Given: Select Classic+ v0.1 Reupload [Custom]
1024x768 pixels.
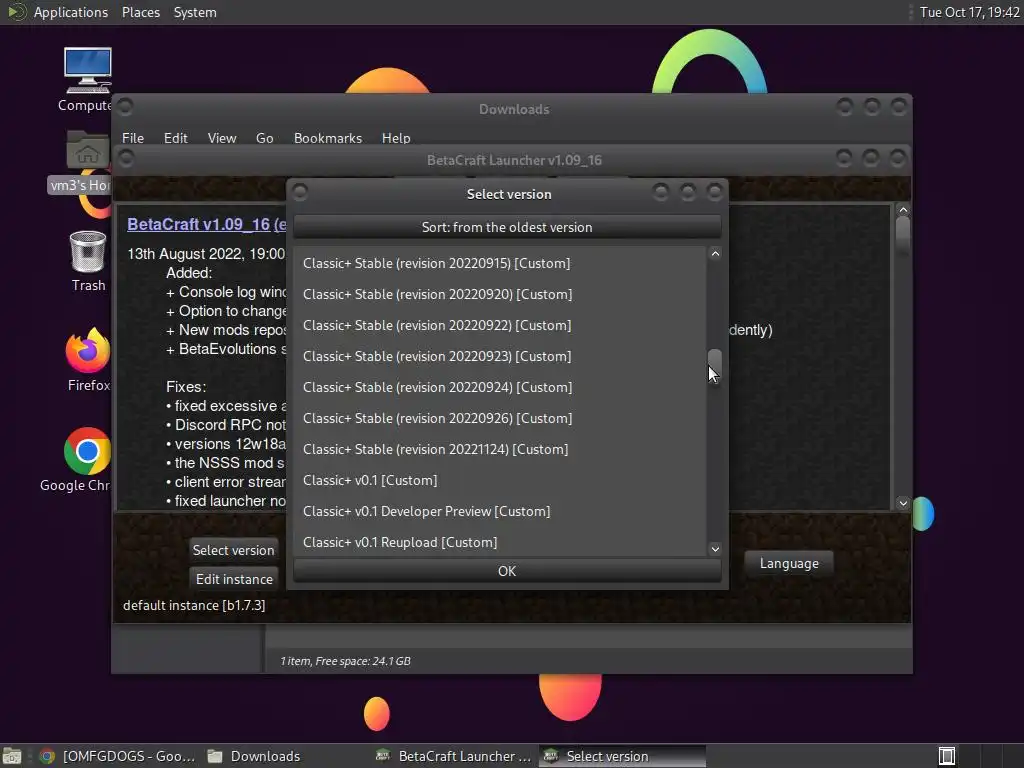Looking at the screenshot, I should [x=500, y=542].
